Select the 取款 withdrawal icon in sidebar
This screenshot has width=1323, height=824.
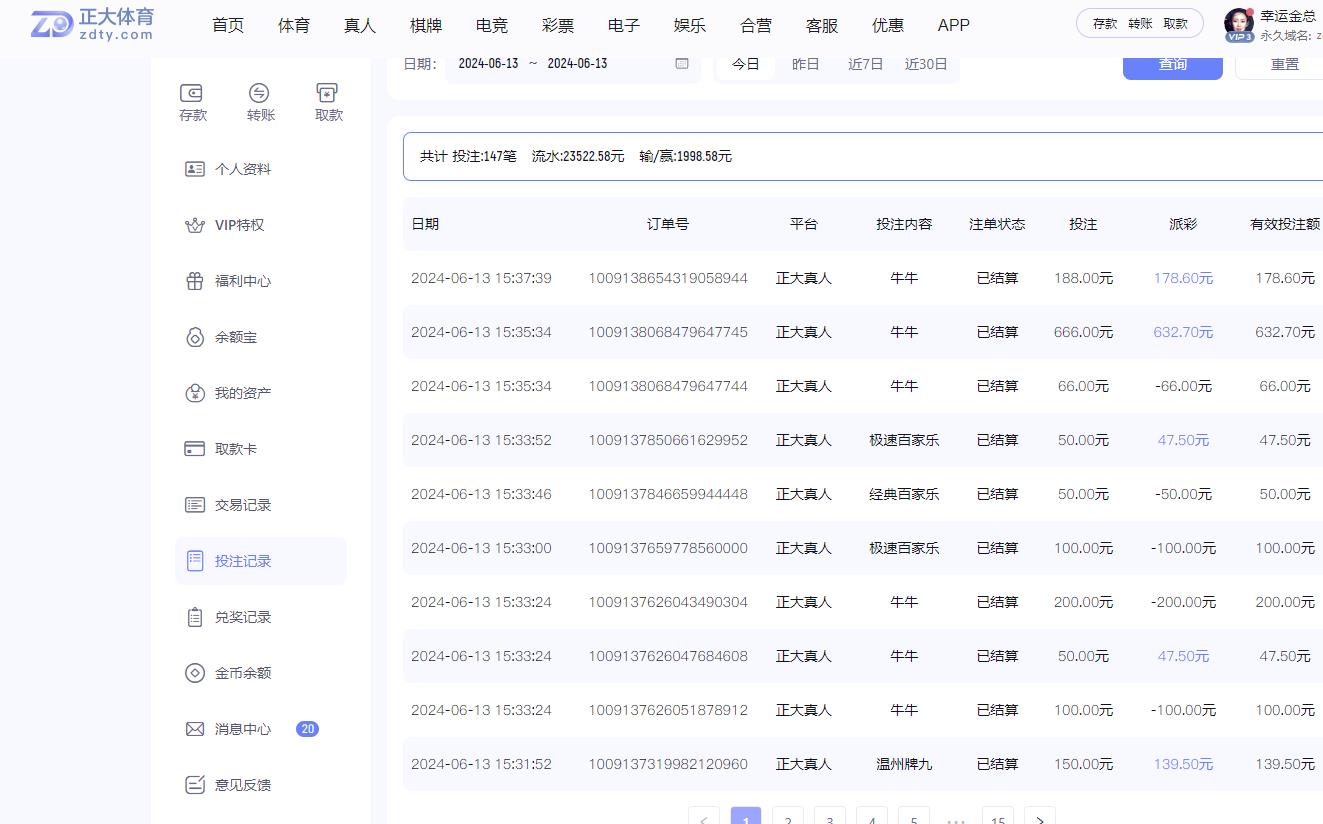pos(327,92)
